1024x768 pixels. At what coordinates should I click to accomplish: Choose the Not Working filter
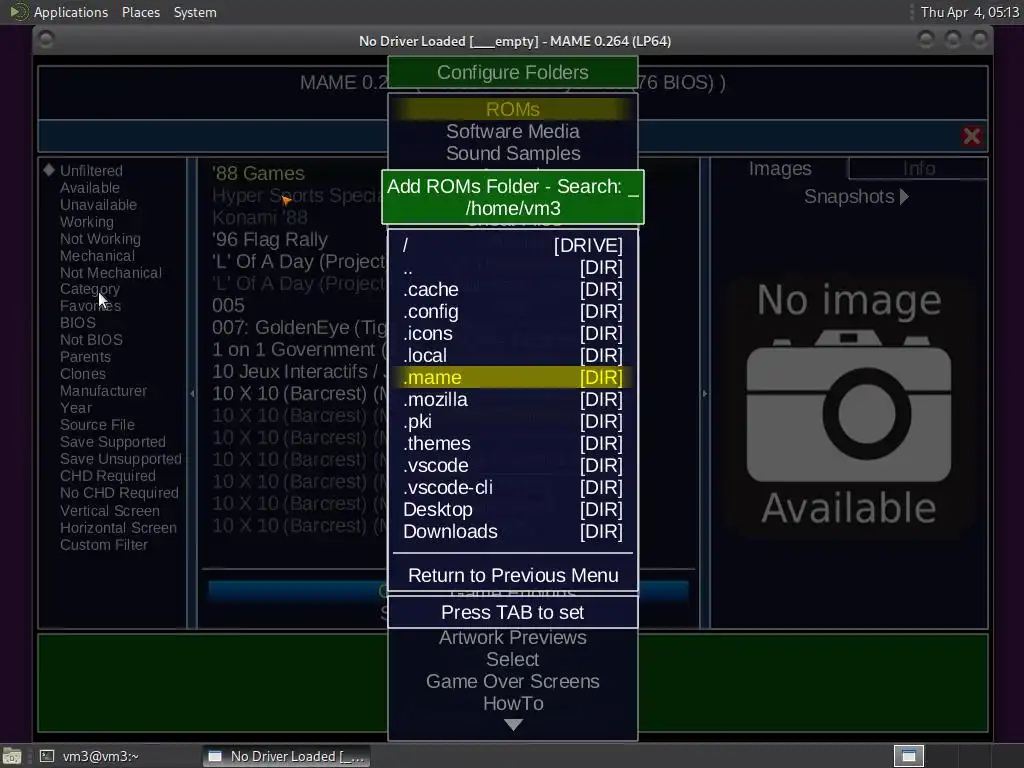click(x=100, y=238)
